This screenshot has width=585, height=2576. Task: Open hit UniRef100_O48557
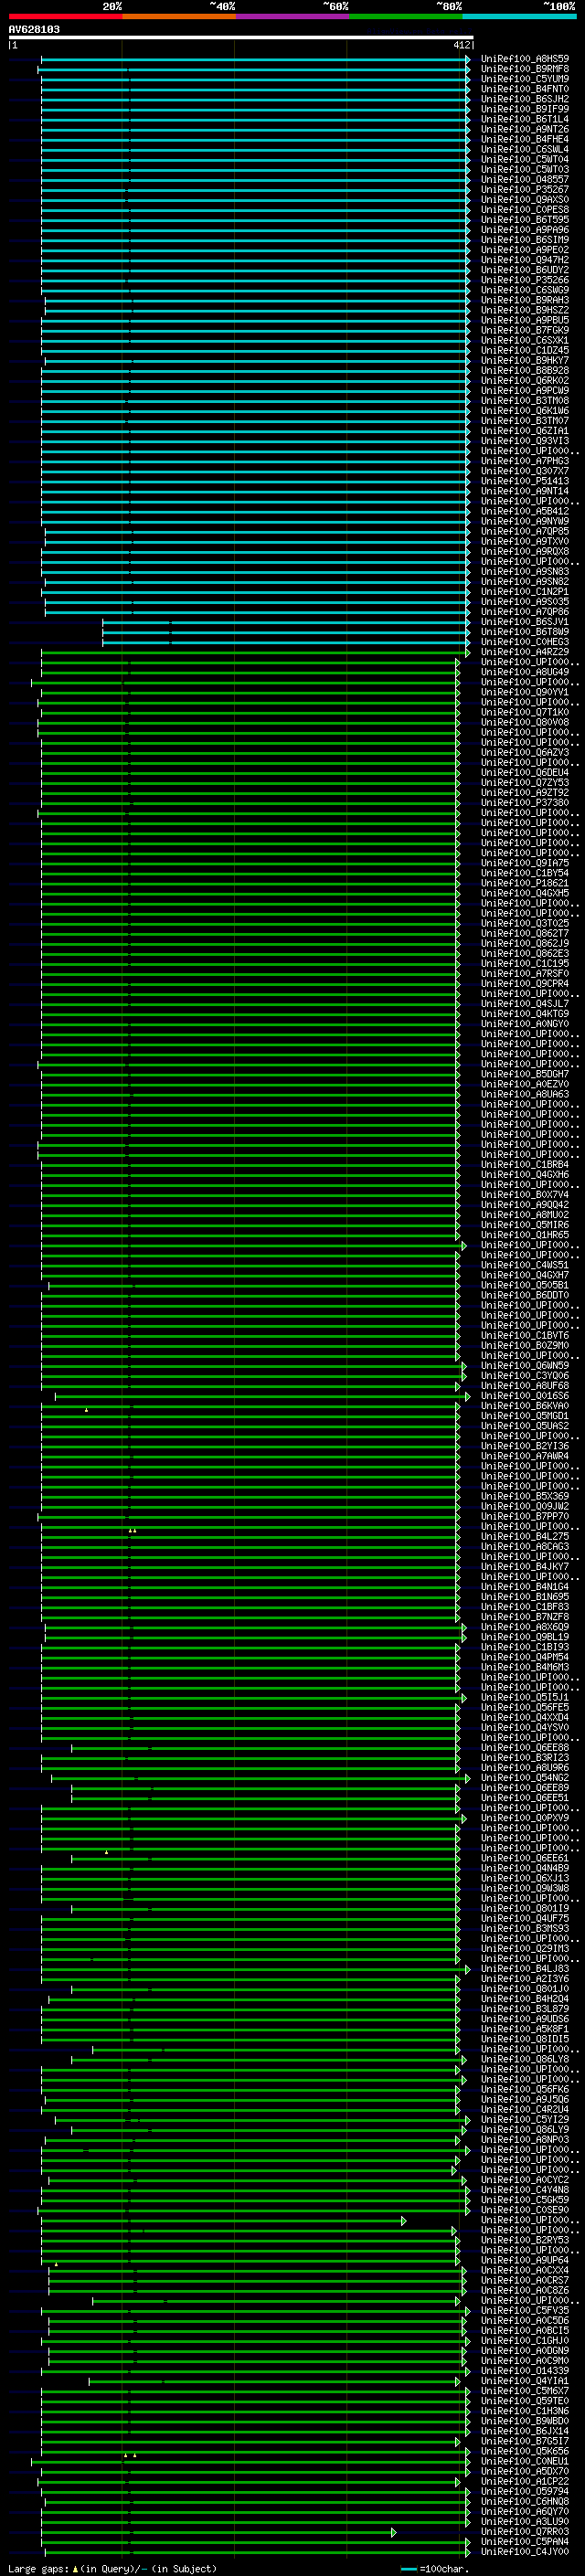point(524,180)
